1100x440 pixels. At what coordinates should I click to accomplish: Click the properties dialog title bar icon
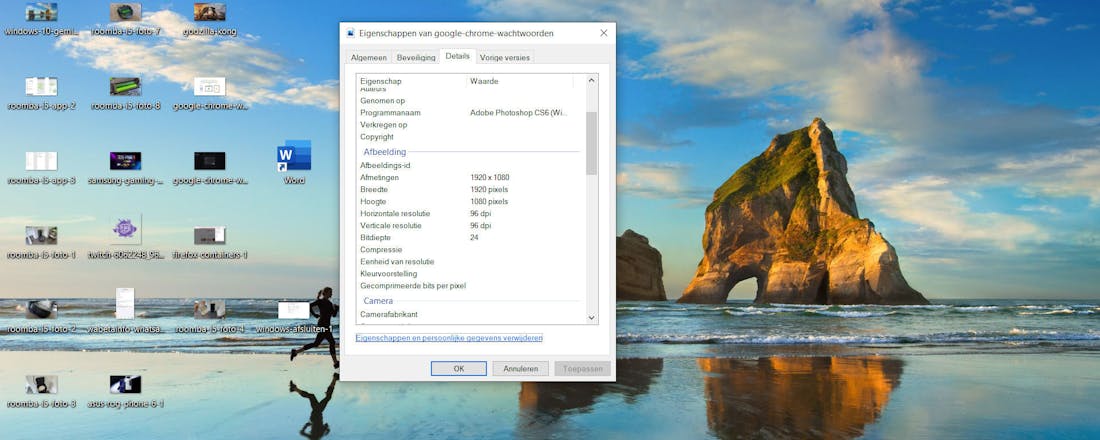point(351,33)
